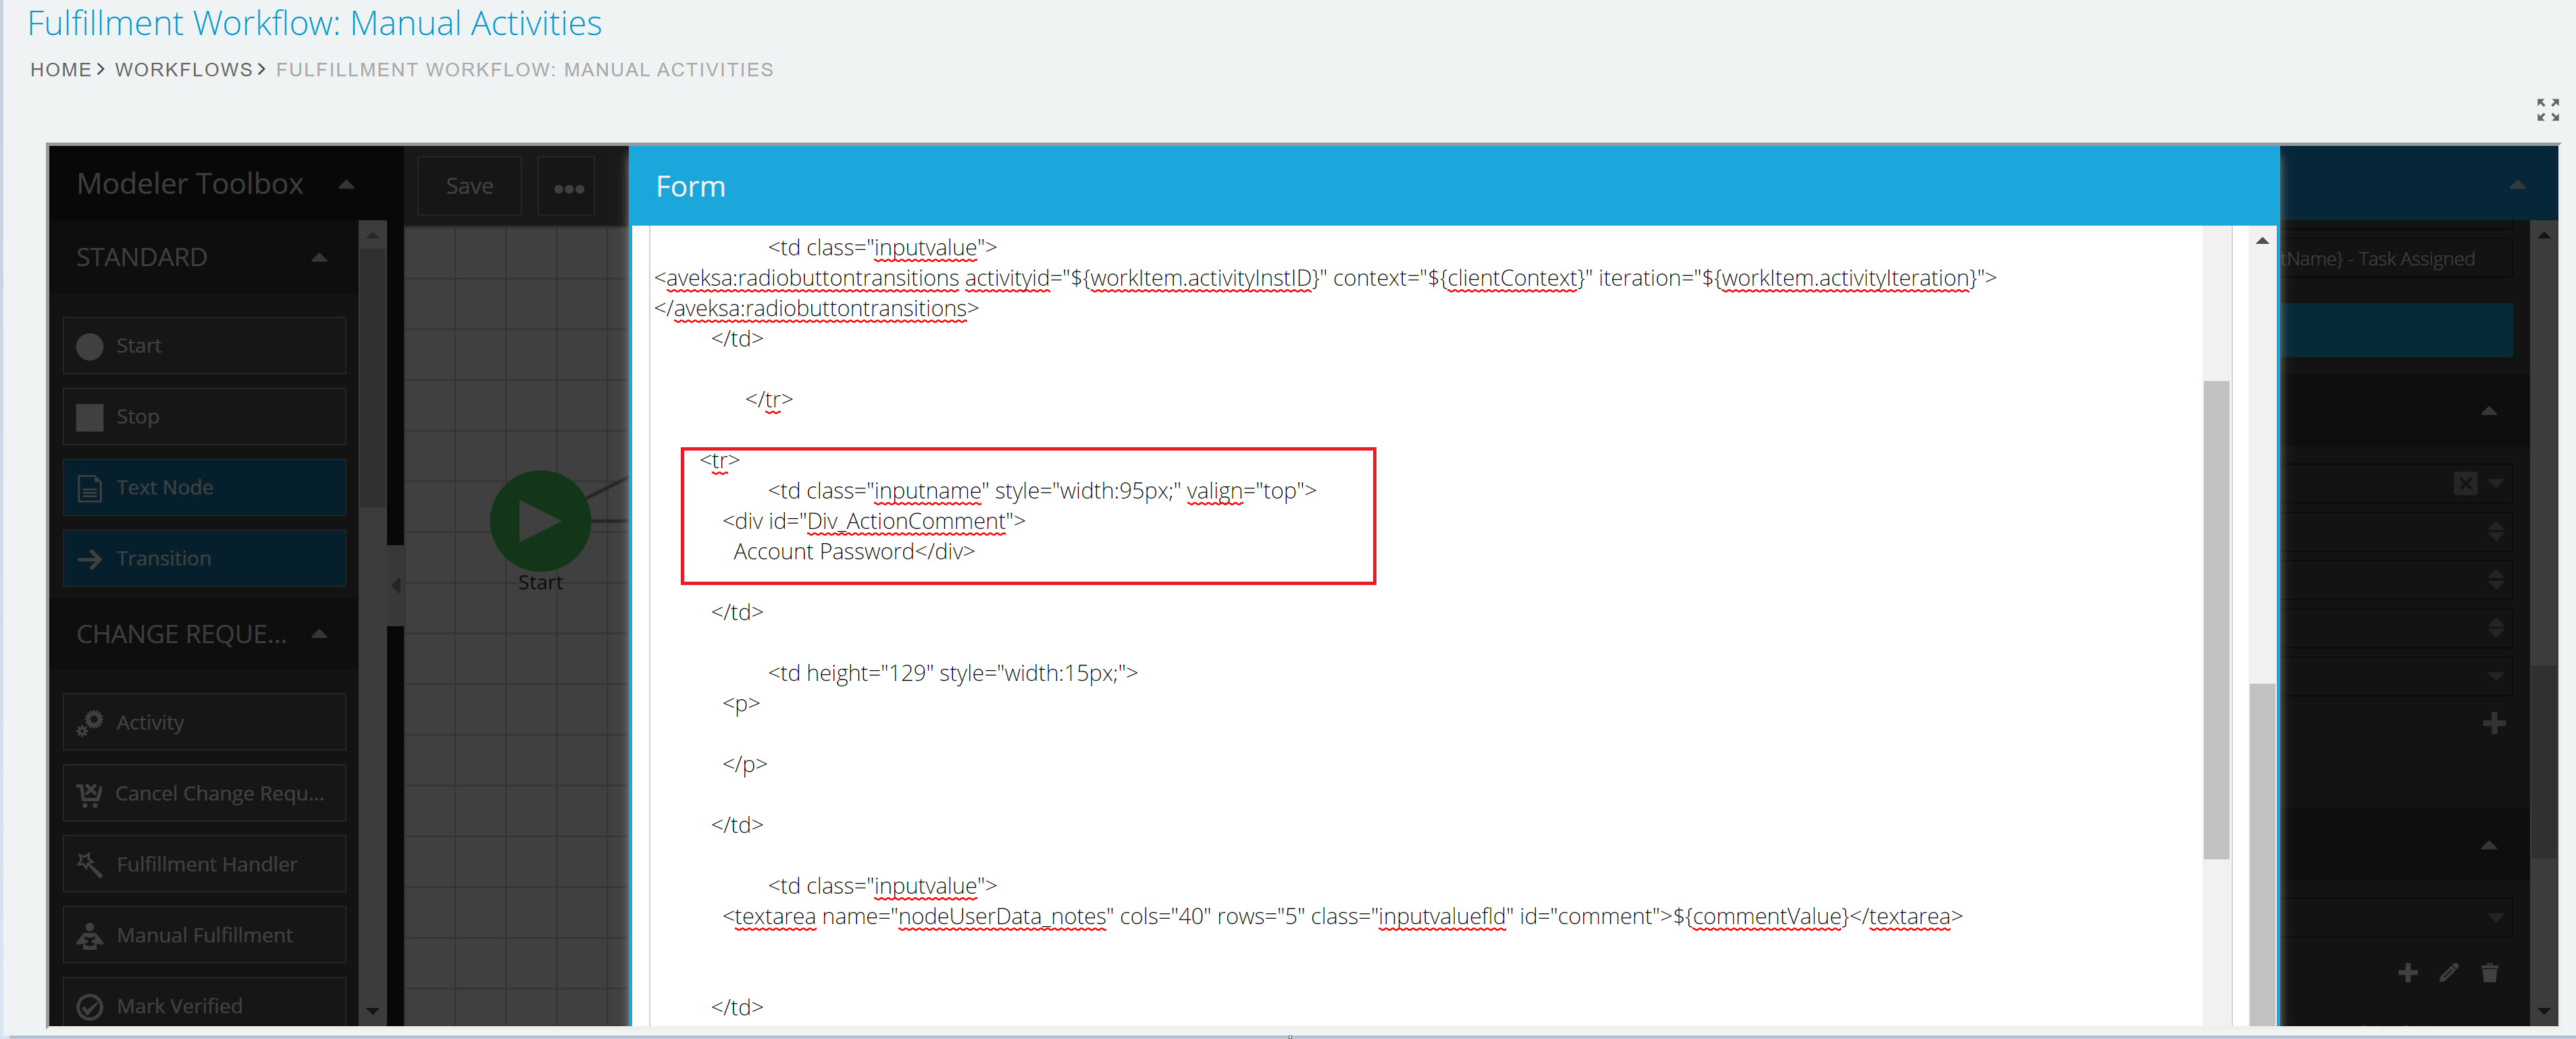Click the Manual Fulfillment toolbox item

[204, 936]
